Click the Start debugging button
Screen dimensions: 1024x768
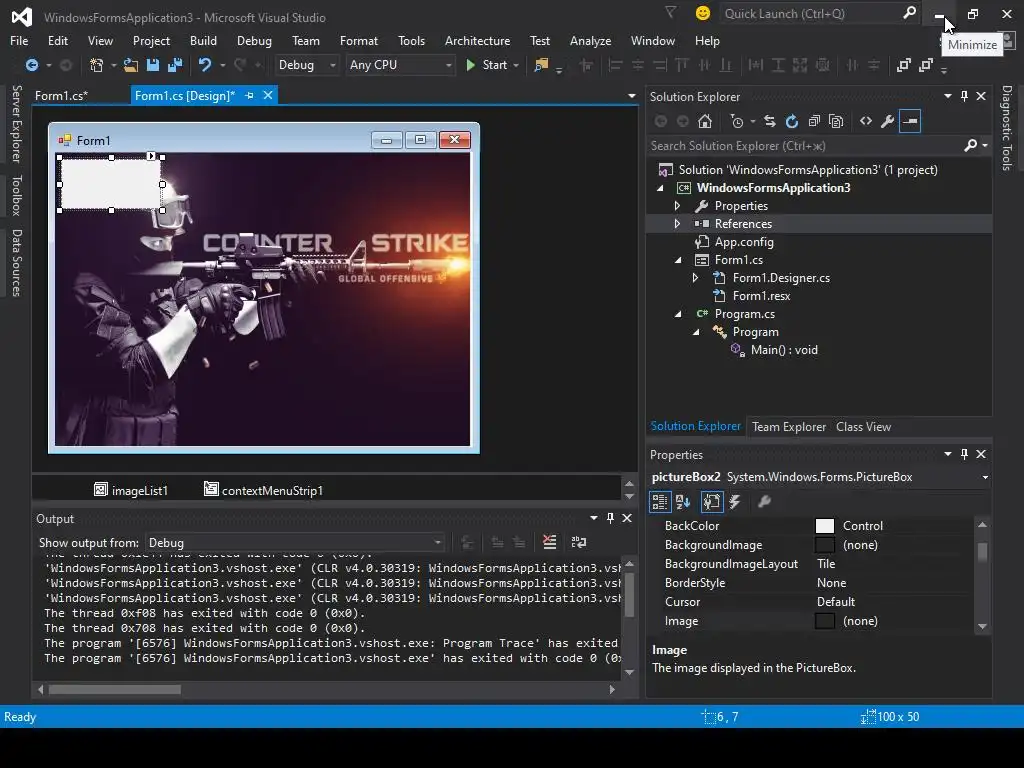tap(487, 65)
